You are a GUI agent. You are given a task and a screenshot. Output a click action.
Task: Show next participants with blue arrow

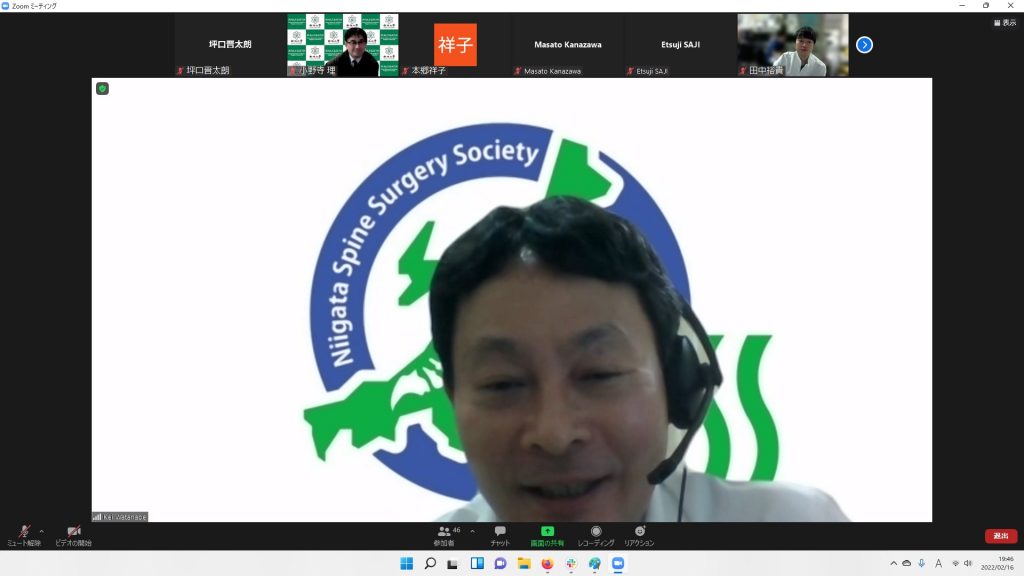coord(864,45)
